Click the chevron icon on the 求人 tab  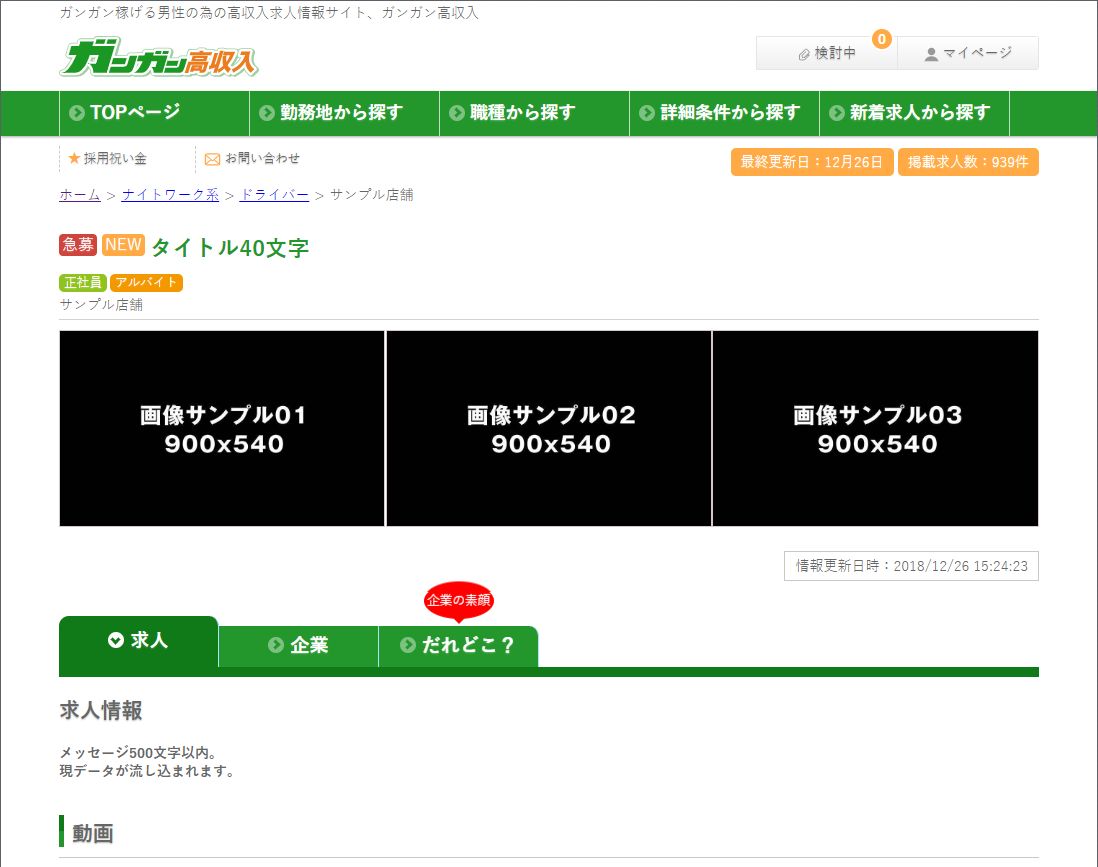pos(116,640)
